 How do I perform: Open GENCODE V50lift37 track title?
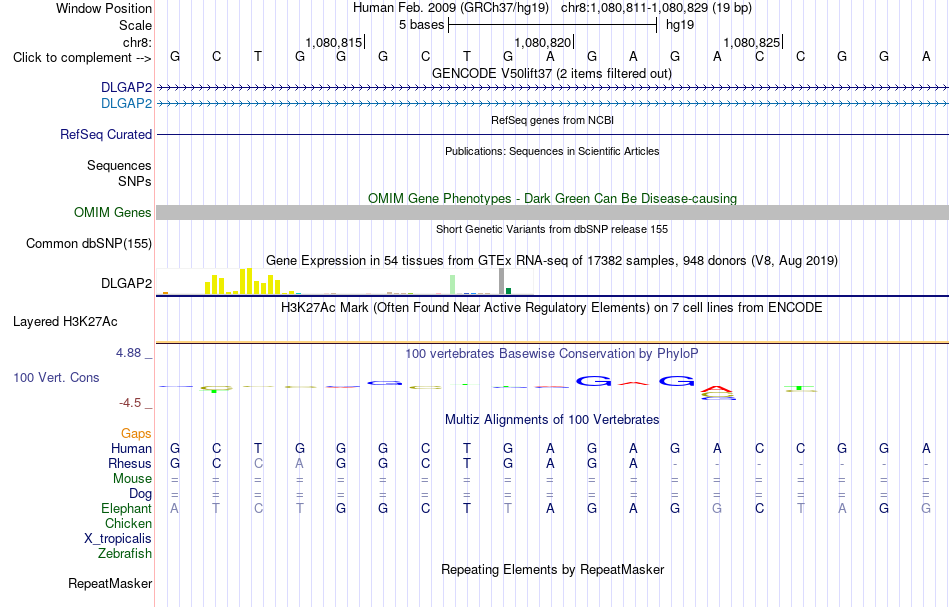[552, 74]
